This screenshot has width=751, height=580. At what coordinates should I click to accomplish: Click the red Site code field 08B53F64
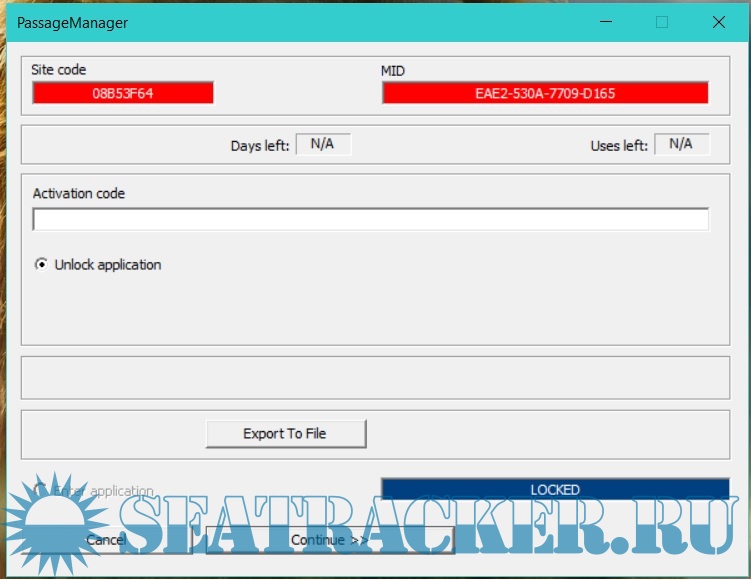(x=123, y=93)
